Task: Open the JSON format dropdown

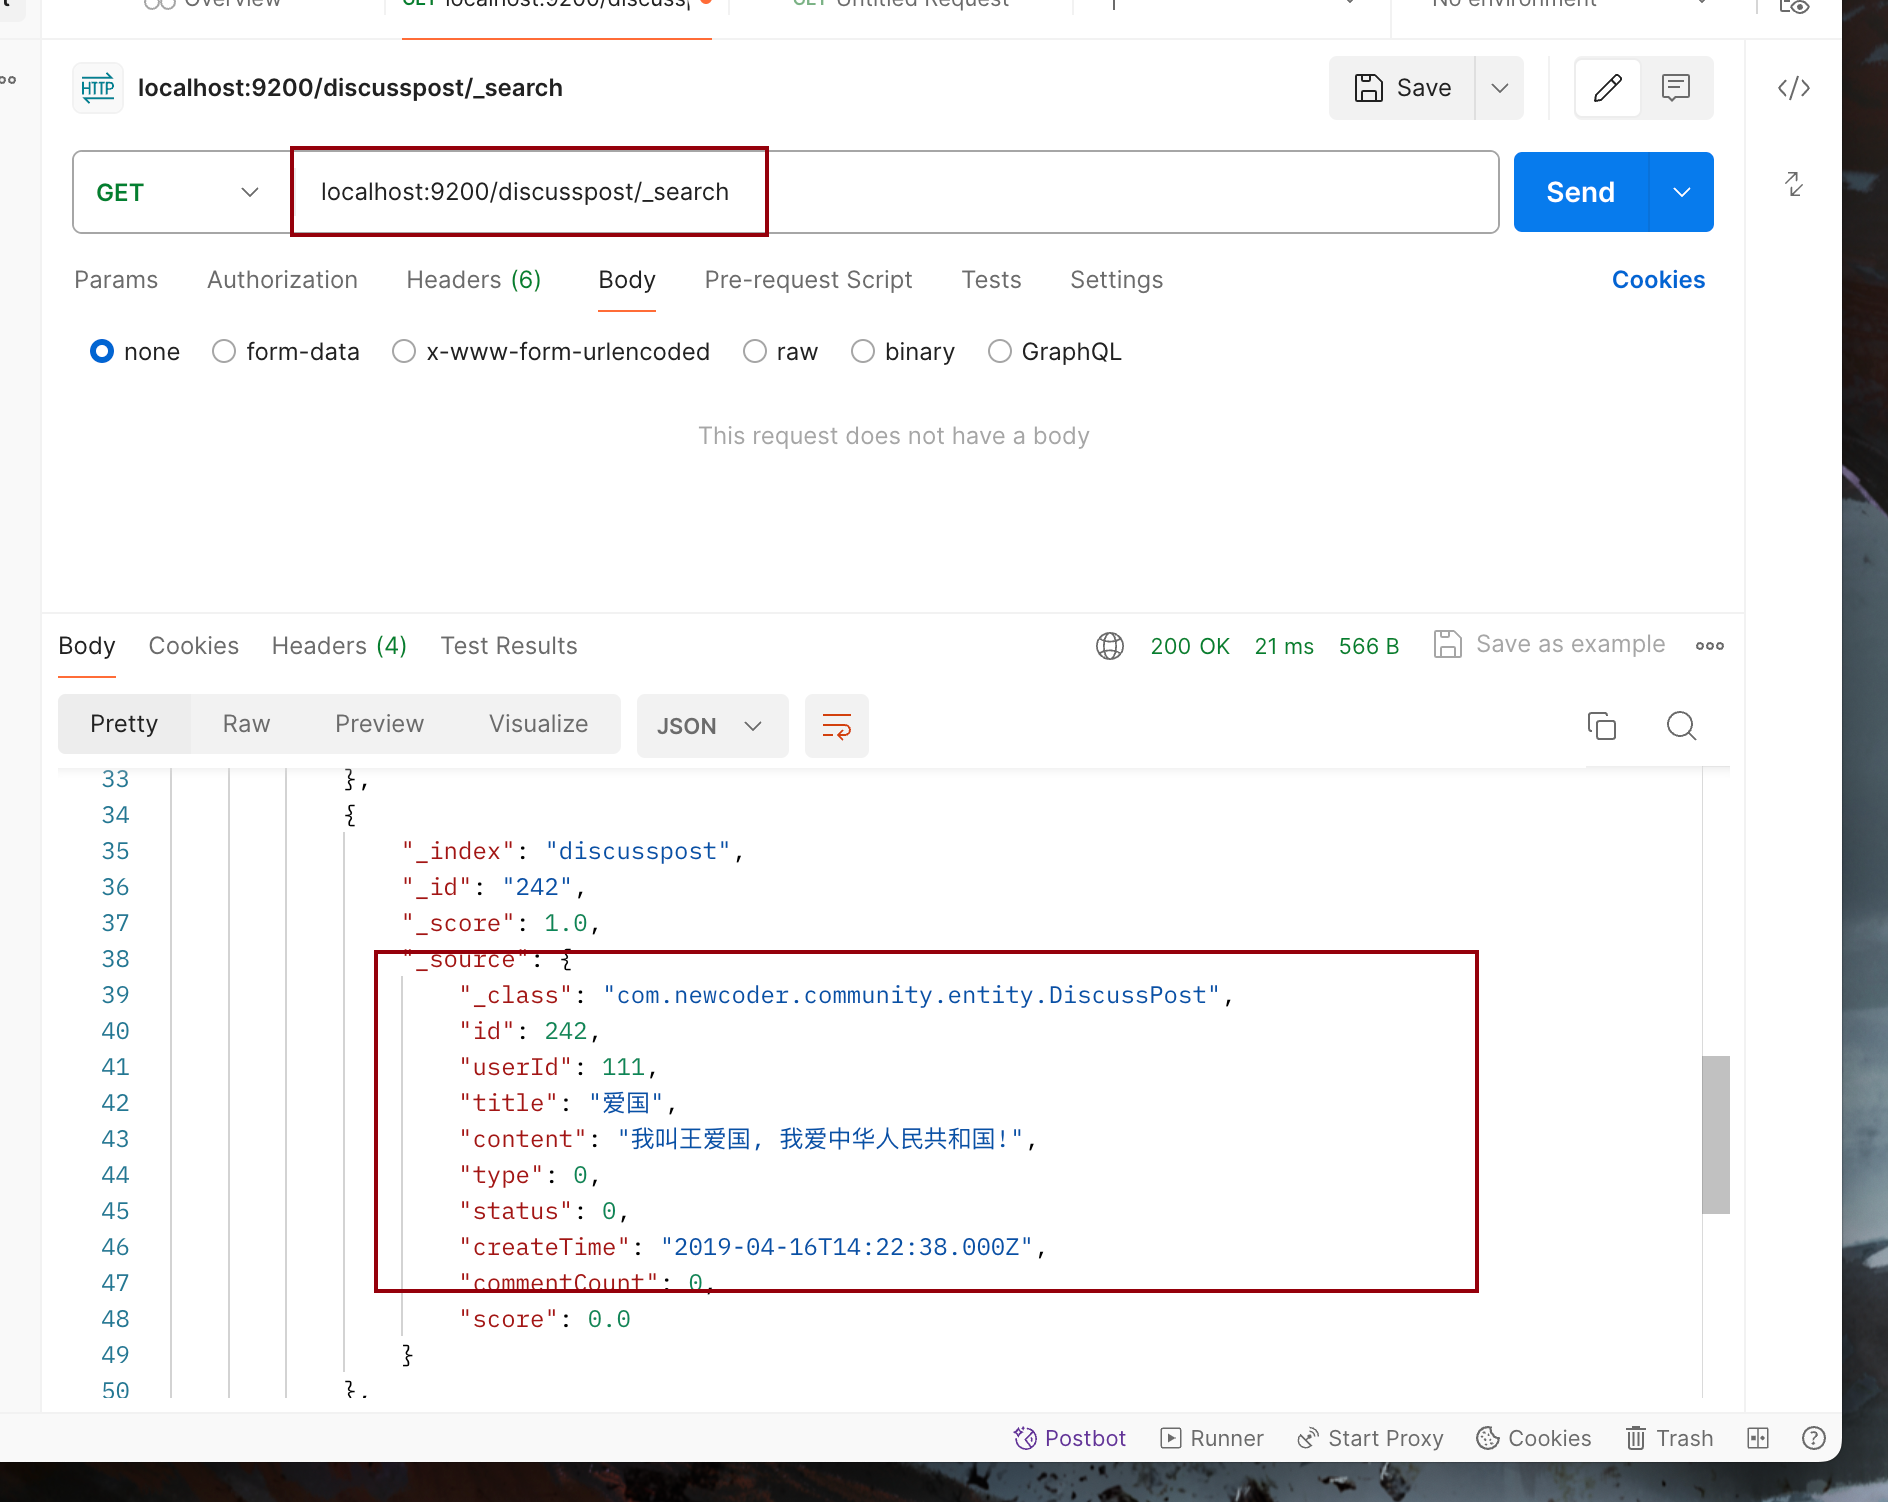Action: pyautogui.click(x=712, y=726)
